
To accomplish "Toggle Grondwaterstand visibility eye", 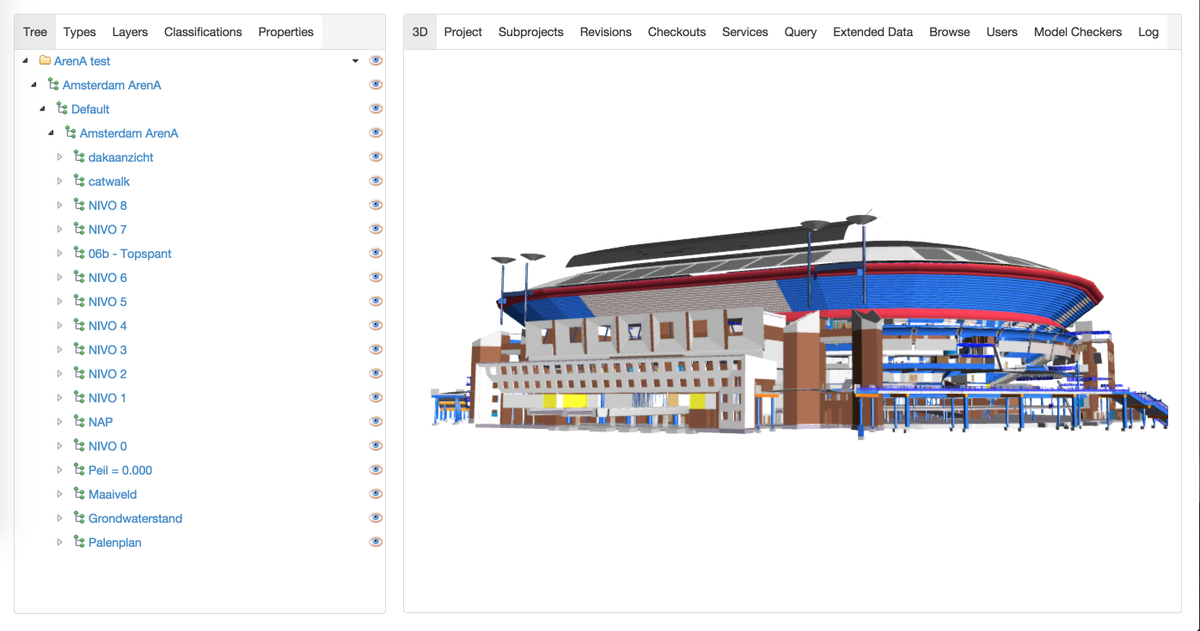I will tap(376, 517).
